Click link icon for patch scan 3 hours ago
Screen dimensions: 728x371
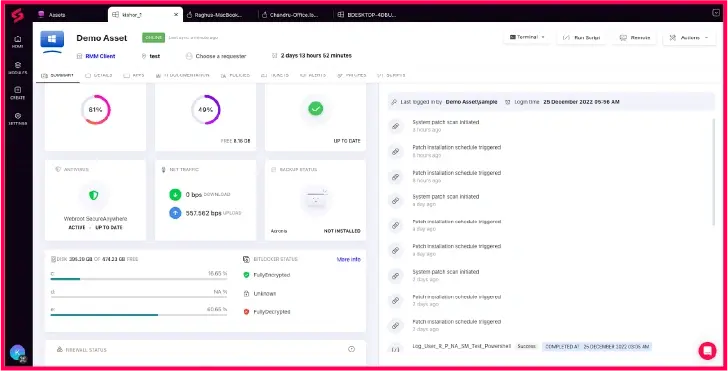pos(396,126)
